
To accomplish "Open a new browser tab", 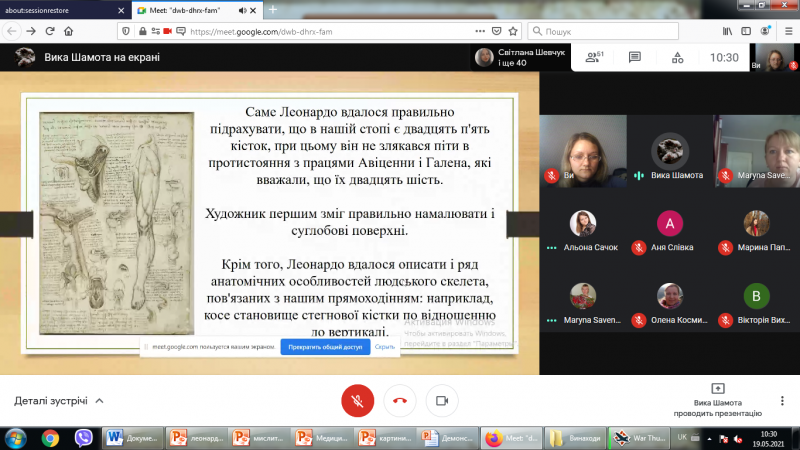I will coord(273,10).
